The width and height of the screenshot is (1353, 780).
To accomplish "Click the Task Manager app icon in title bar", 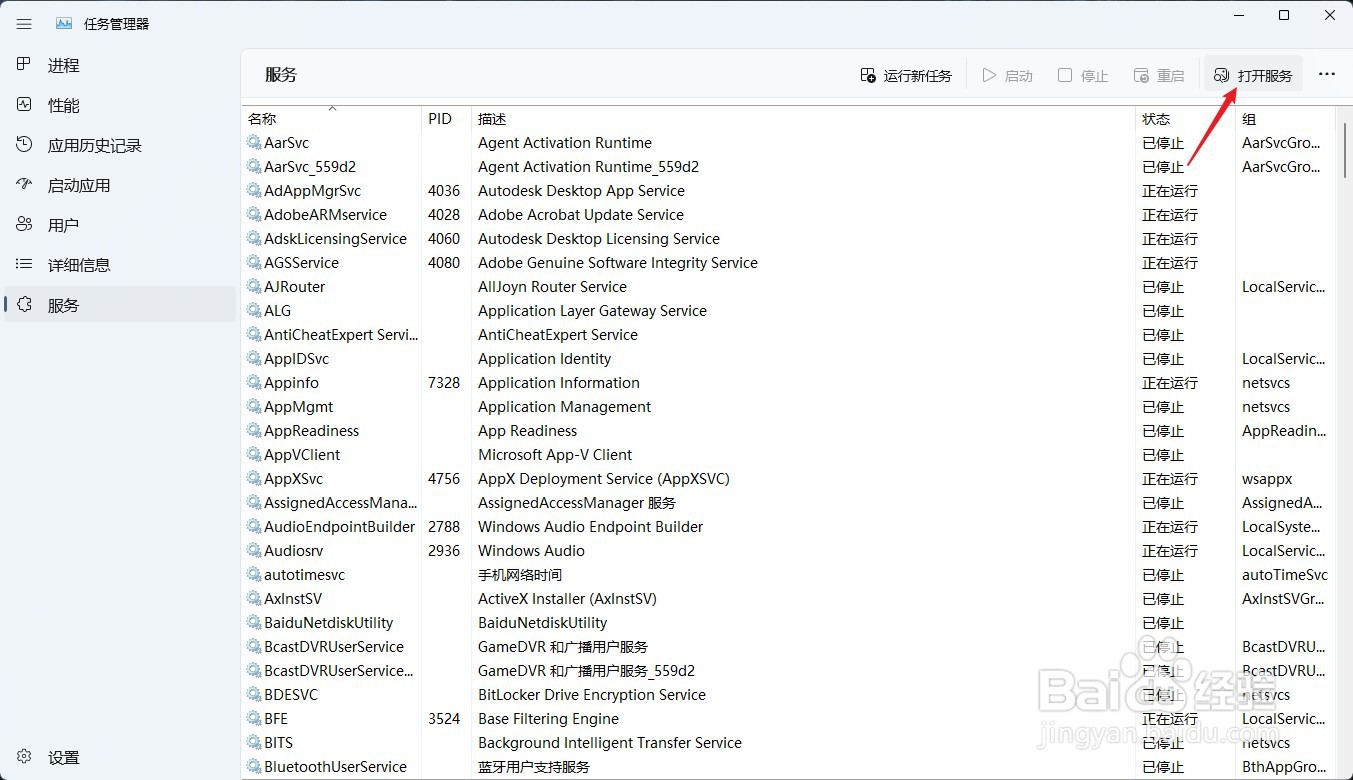I will [x=64, y=24].
